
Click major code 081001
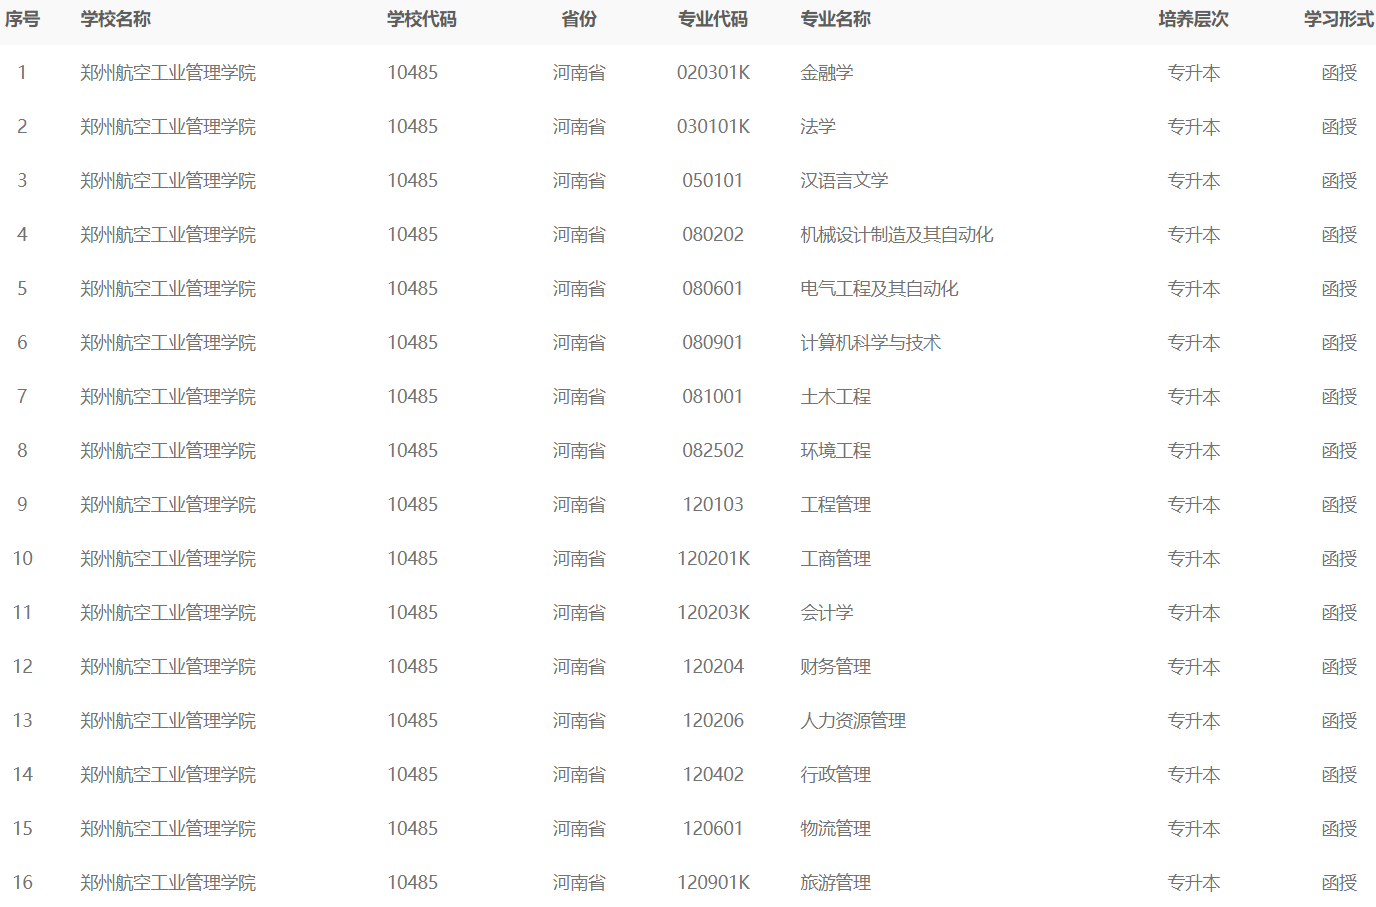point(713,397)
